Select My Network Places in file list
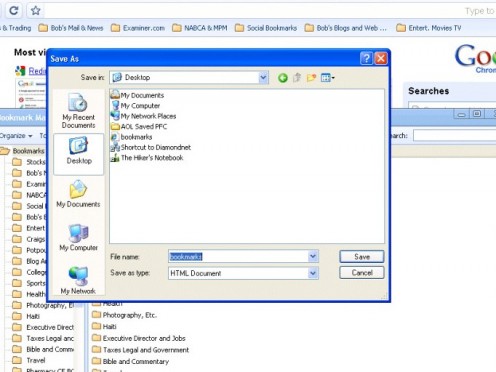Viewport: 496px width, 372px height. (x=144, y=116)
